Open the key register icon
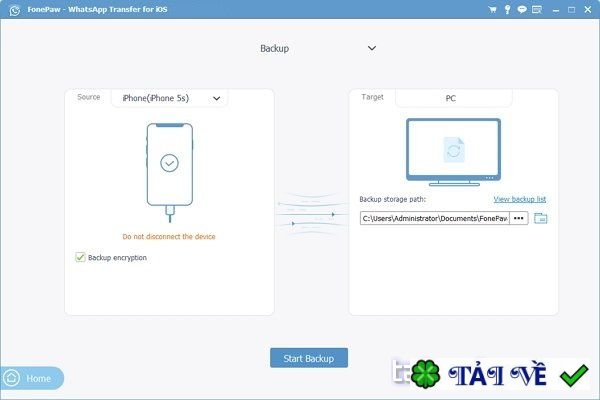The image size is (600, 400). click(x=507, y=10)
